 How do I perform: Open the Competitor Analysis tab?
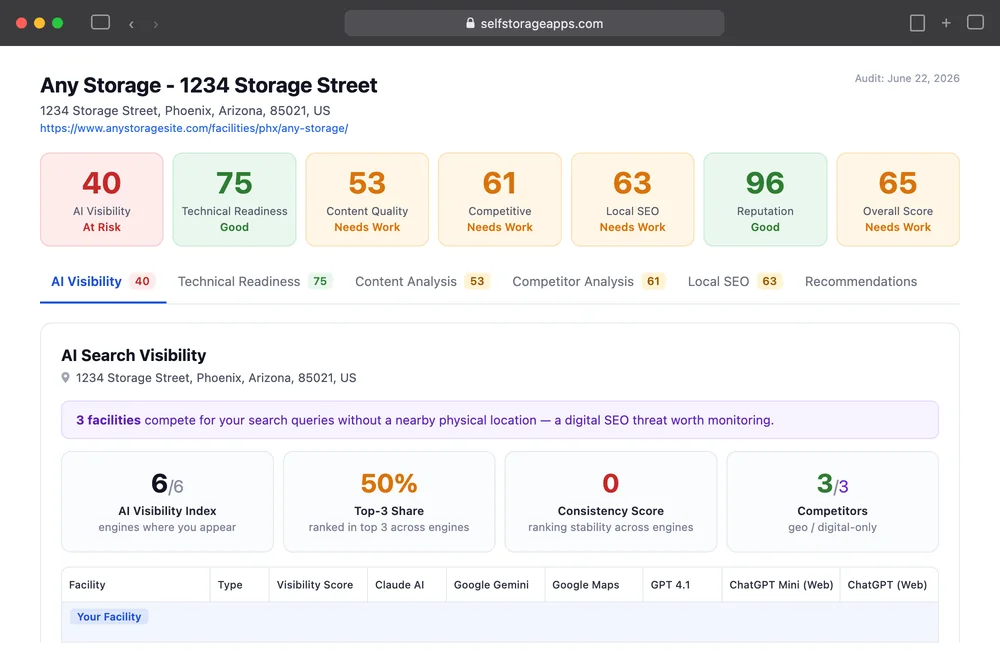(588, 281)
